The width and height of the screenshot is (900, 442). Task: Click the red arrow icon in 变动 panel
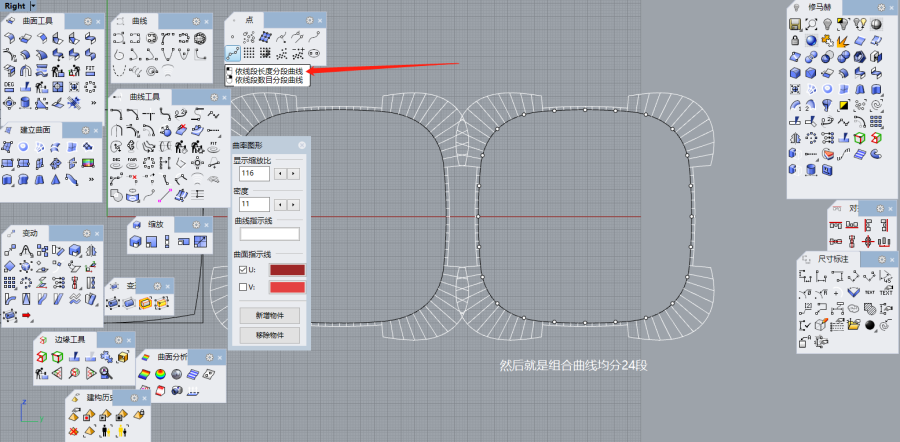(x=27, y=316)
